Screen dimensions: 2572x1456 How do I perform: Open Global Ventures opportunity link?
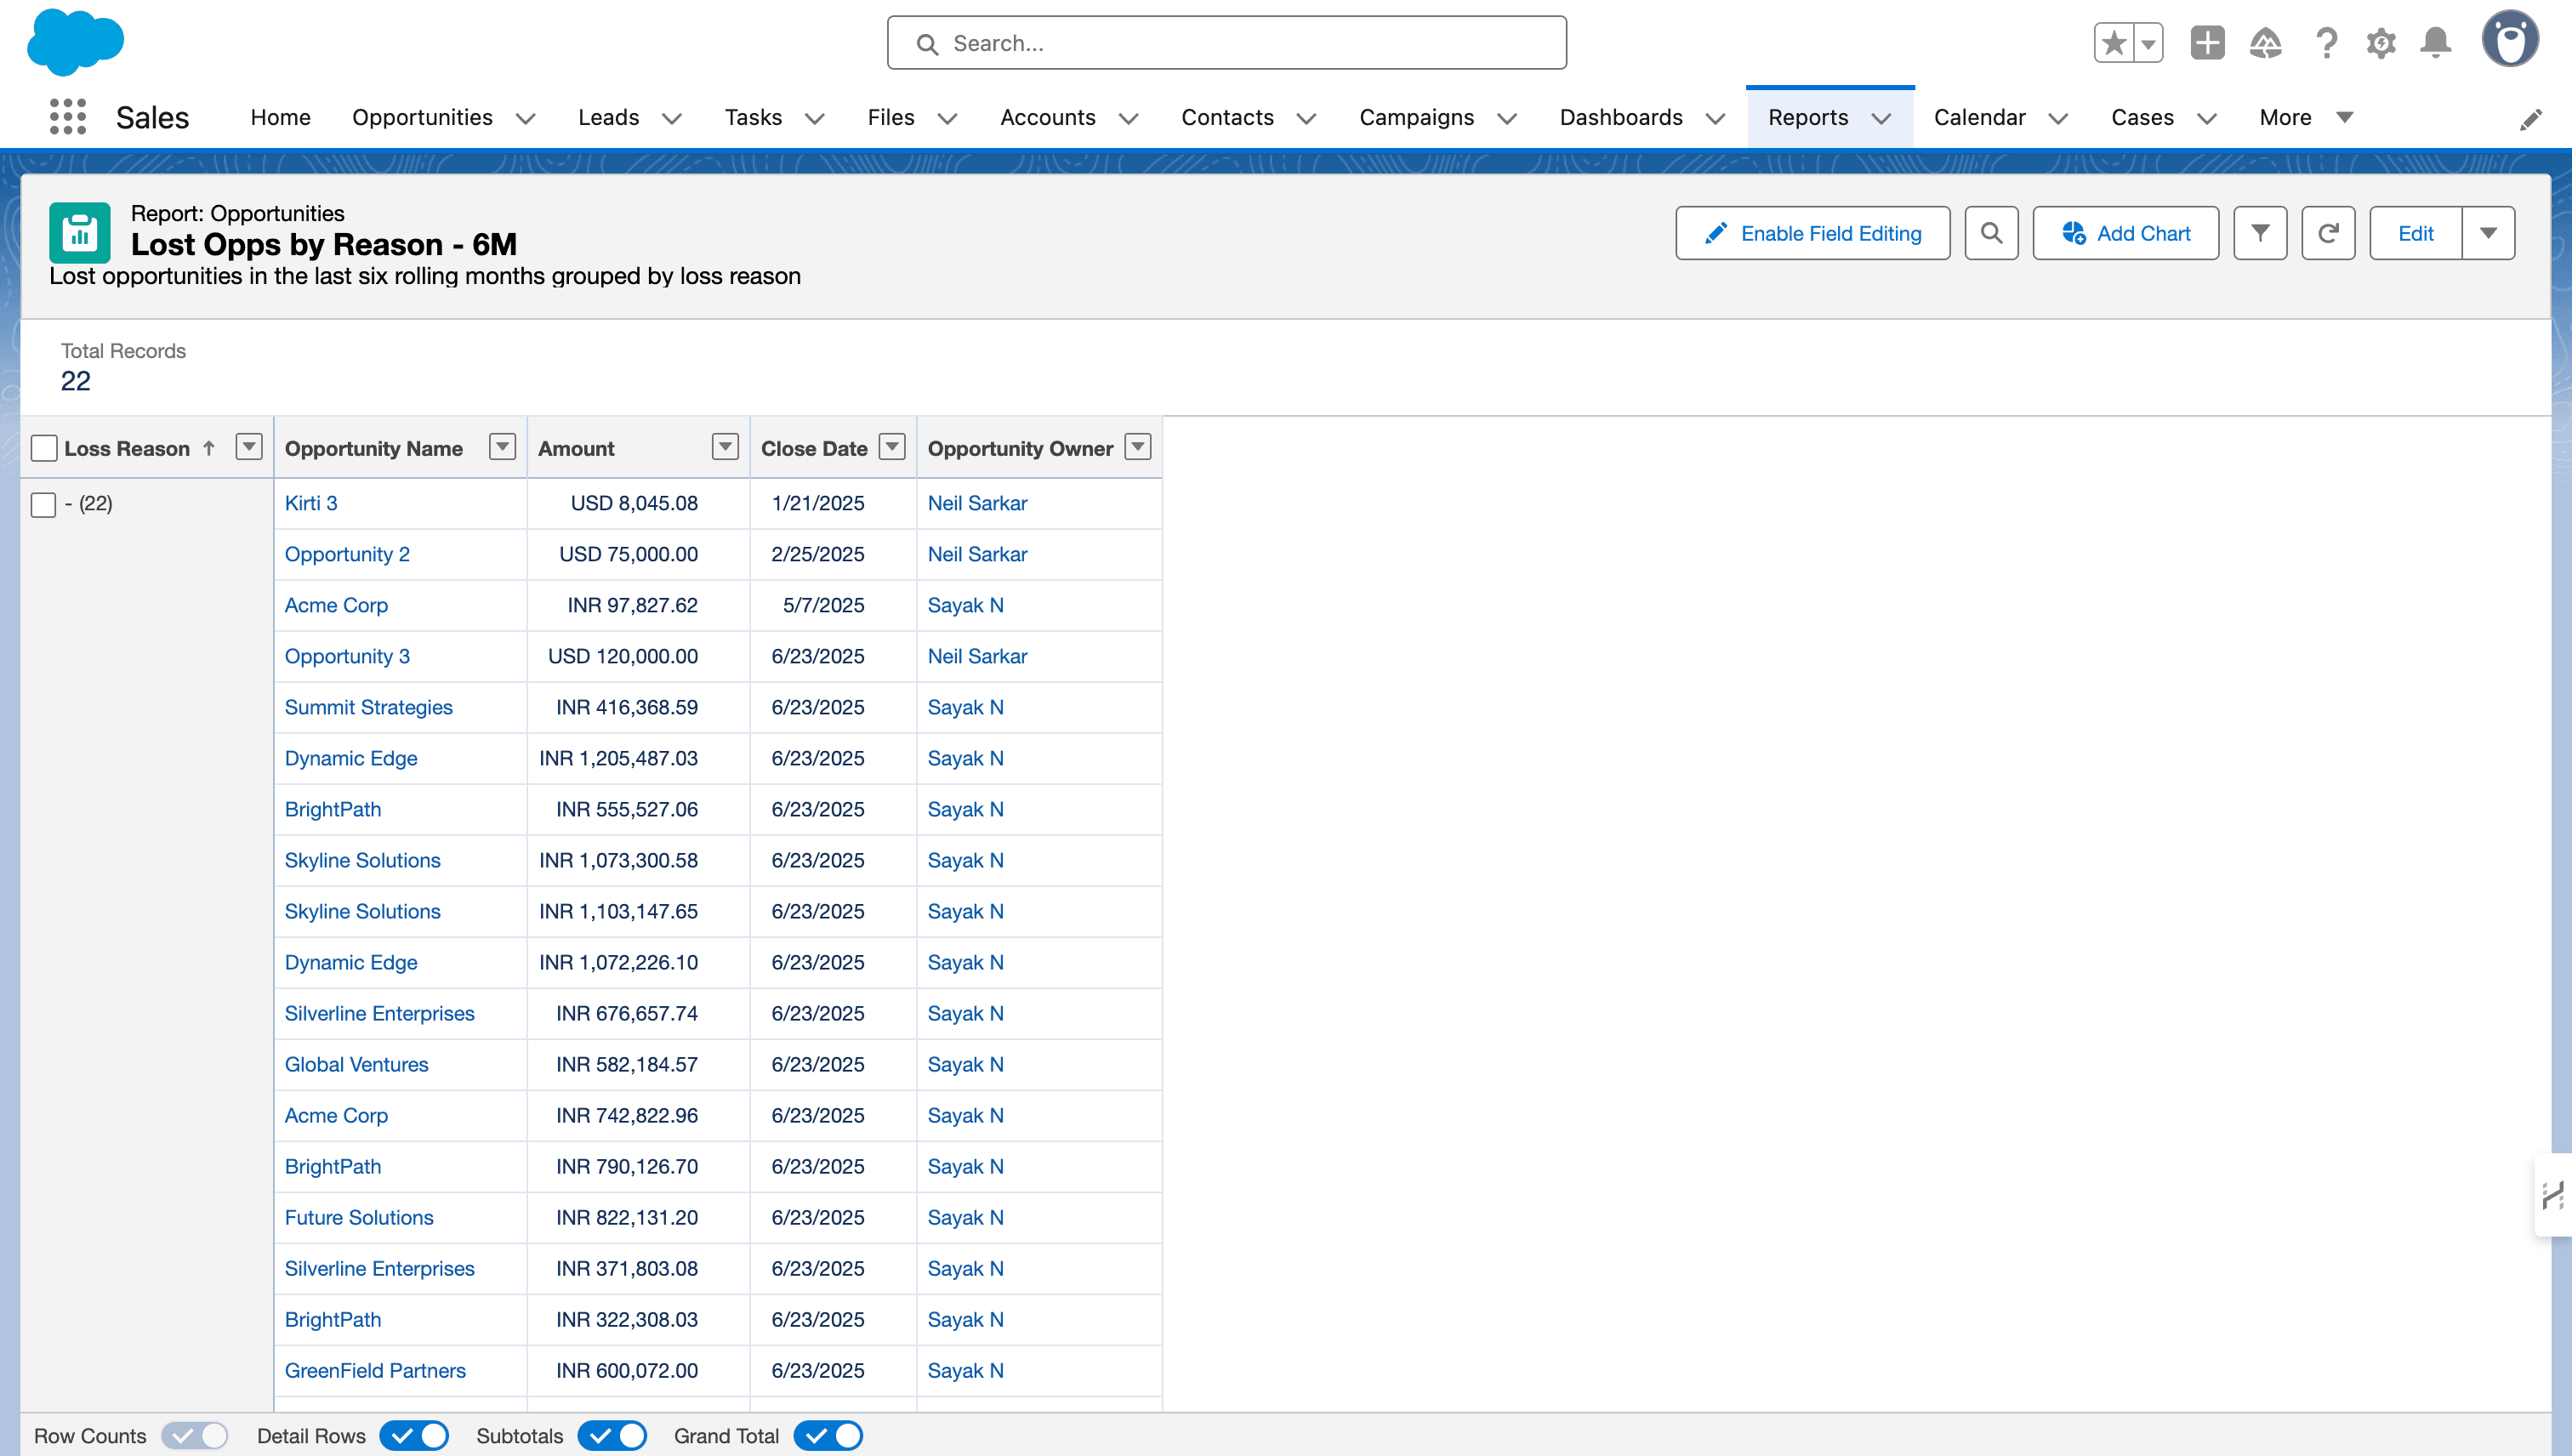tap(356, 1064)
